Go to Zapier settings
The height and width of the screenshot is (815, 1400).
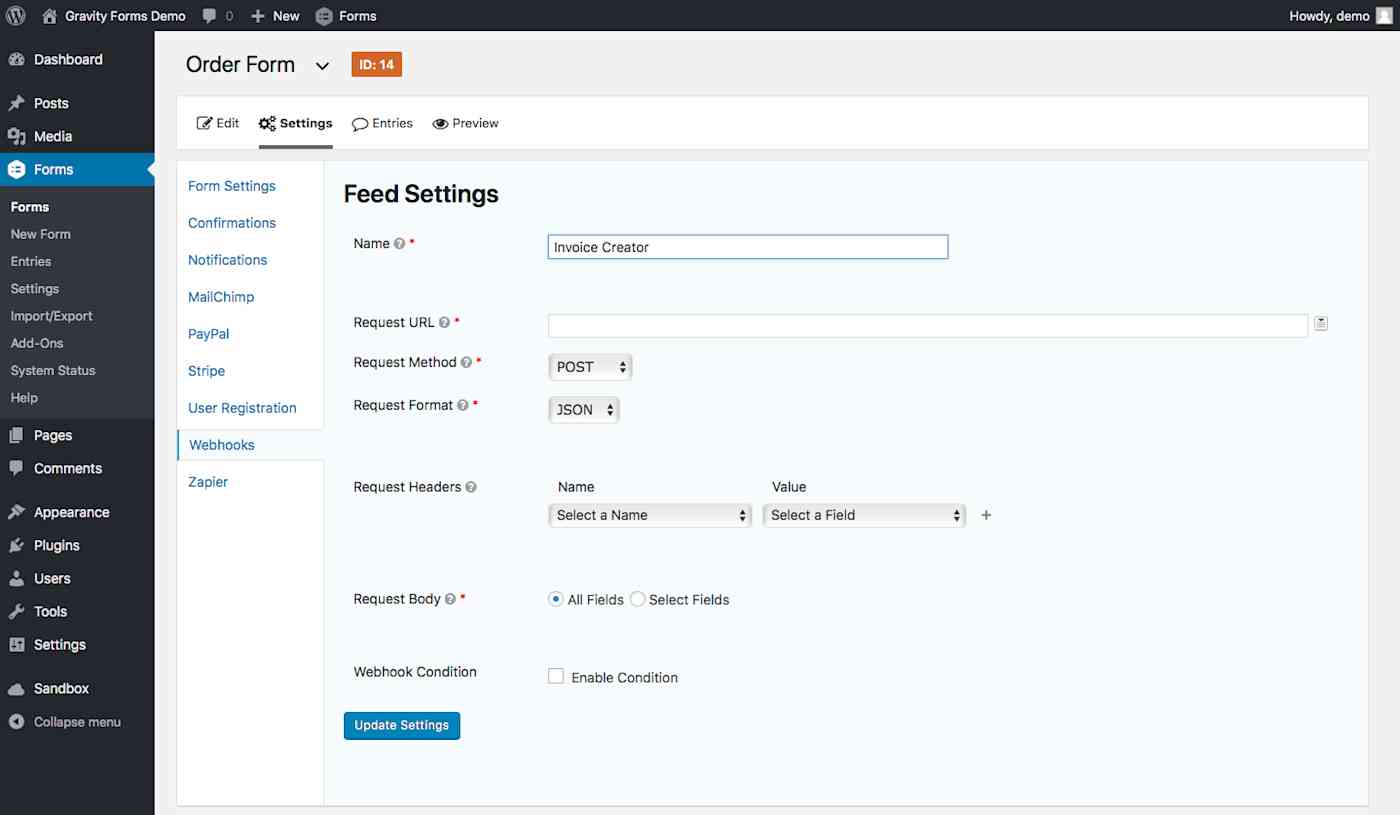[x=208, y=481]
